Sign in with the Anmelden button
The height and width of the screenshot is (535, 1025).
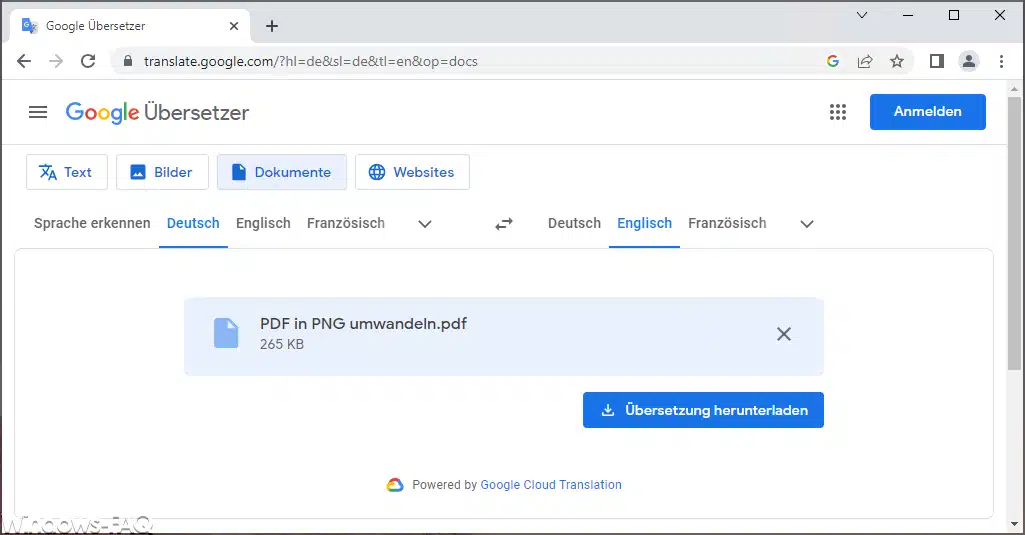(x=927, y=112)
